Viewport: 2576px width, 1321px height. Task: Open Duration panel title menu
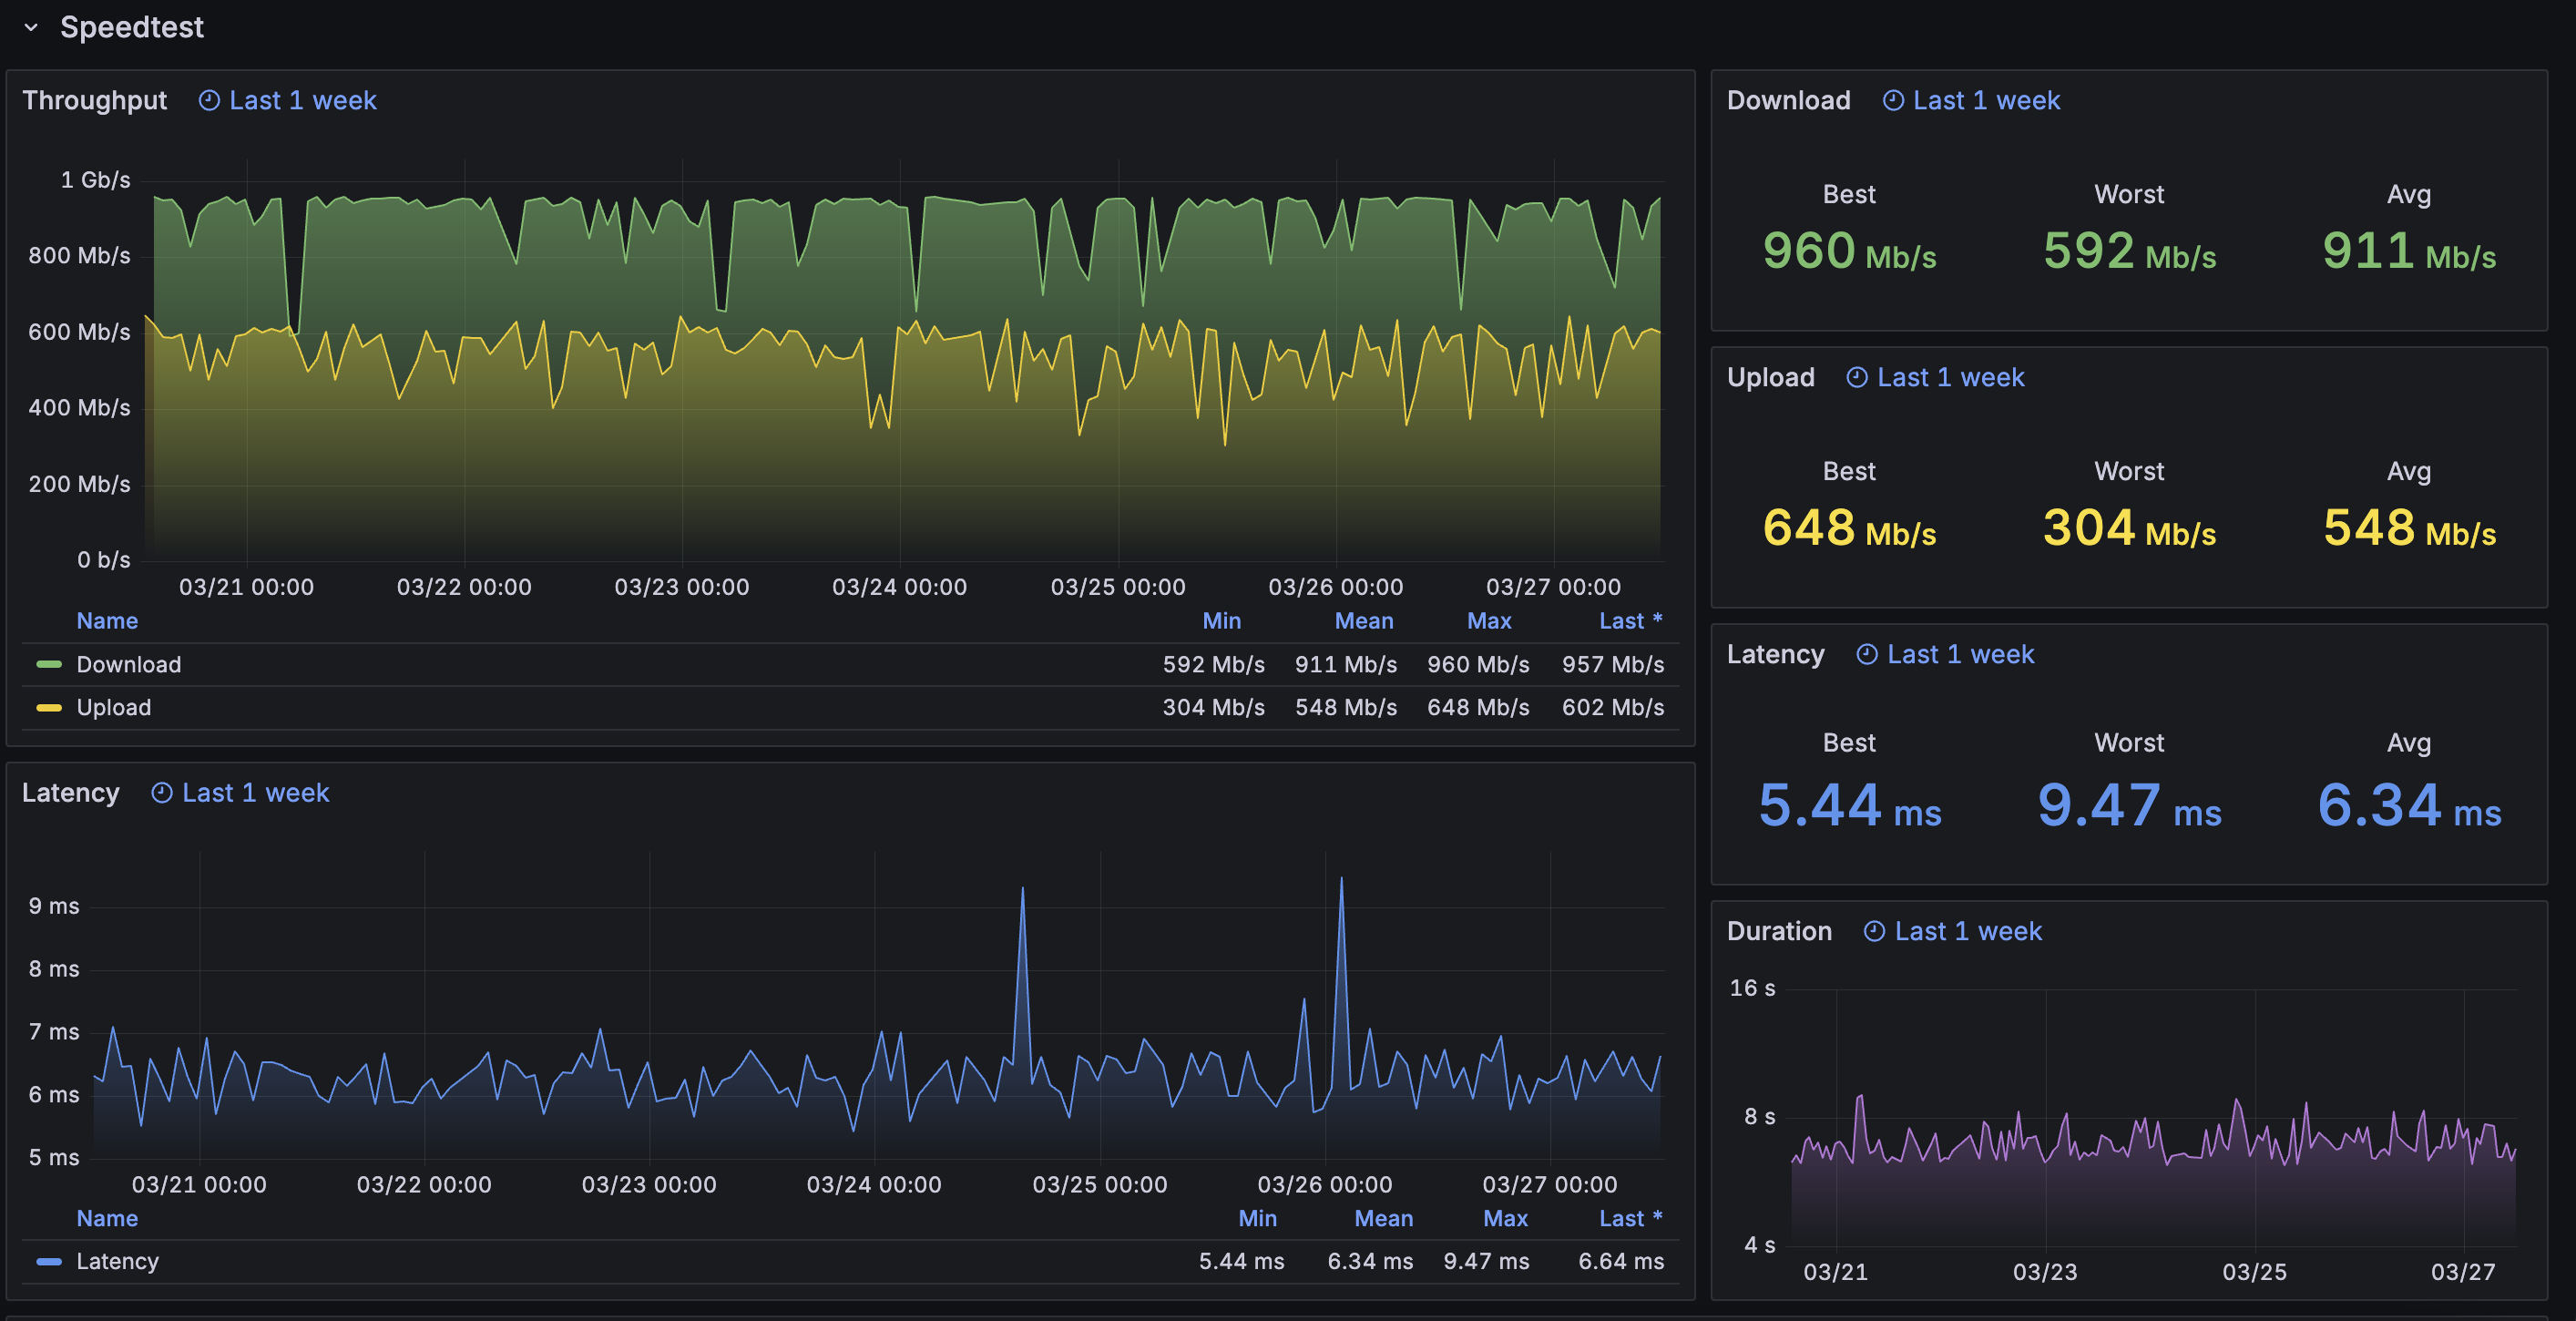tap(1780, 932)
